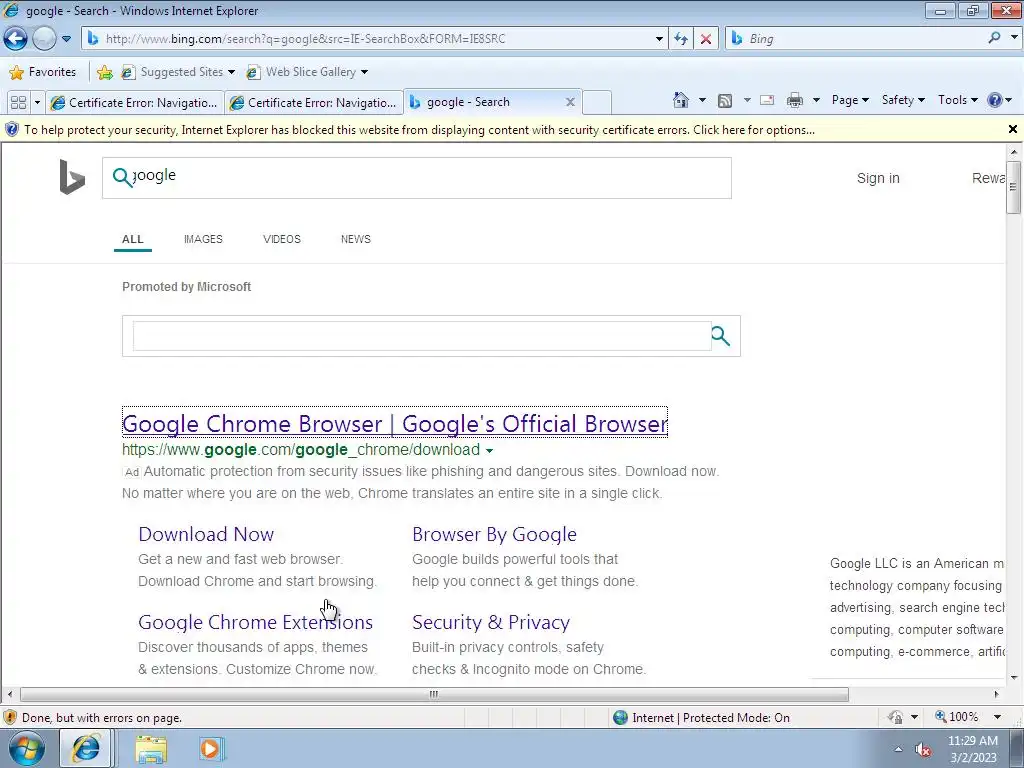Open a new blank tab

click(x=597, y=103)
